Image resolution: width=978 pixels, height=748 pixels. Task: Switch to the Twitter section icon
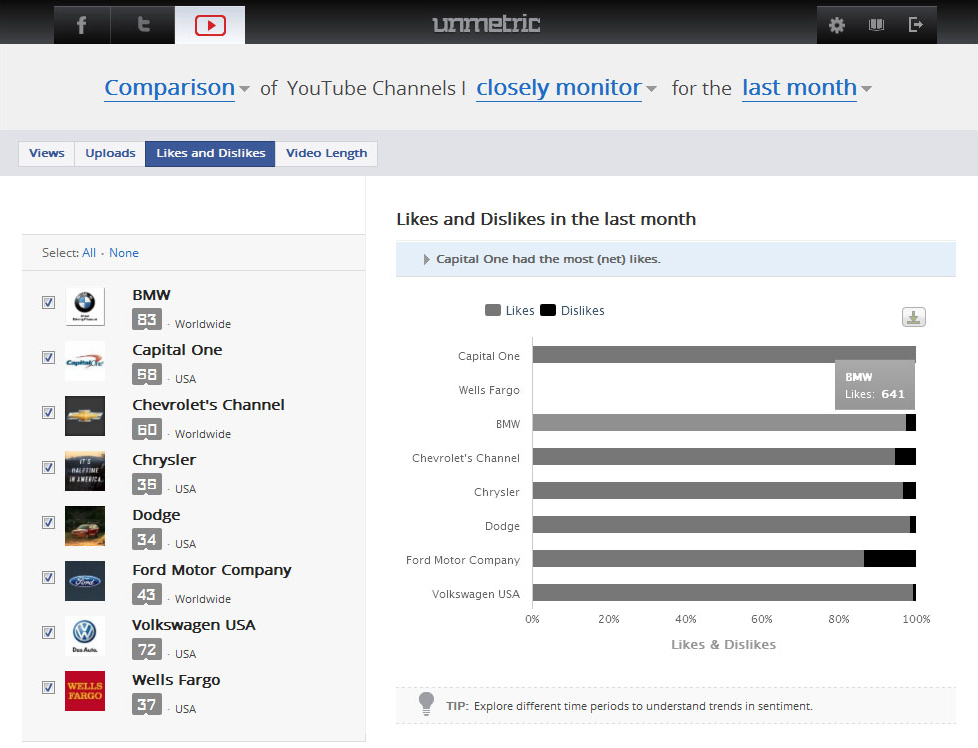point(143,25)
